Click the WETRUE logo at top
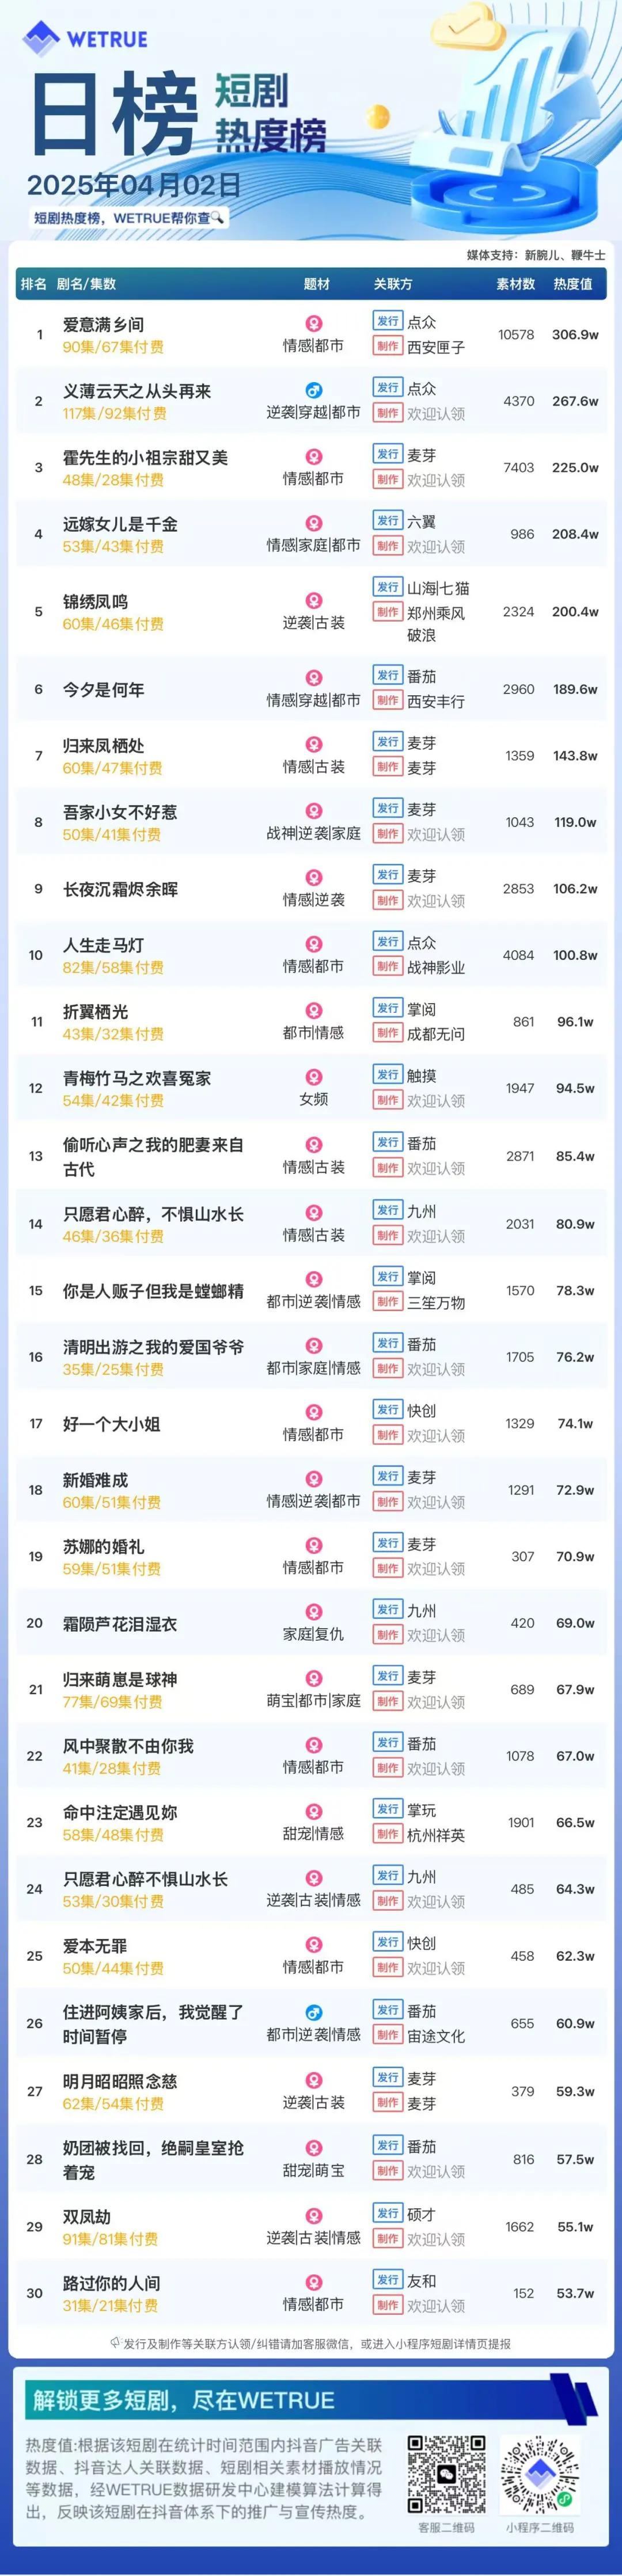Screen dimensions: 622x2576 (85, 38)
